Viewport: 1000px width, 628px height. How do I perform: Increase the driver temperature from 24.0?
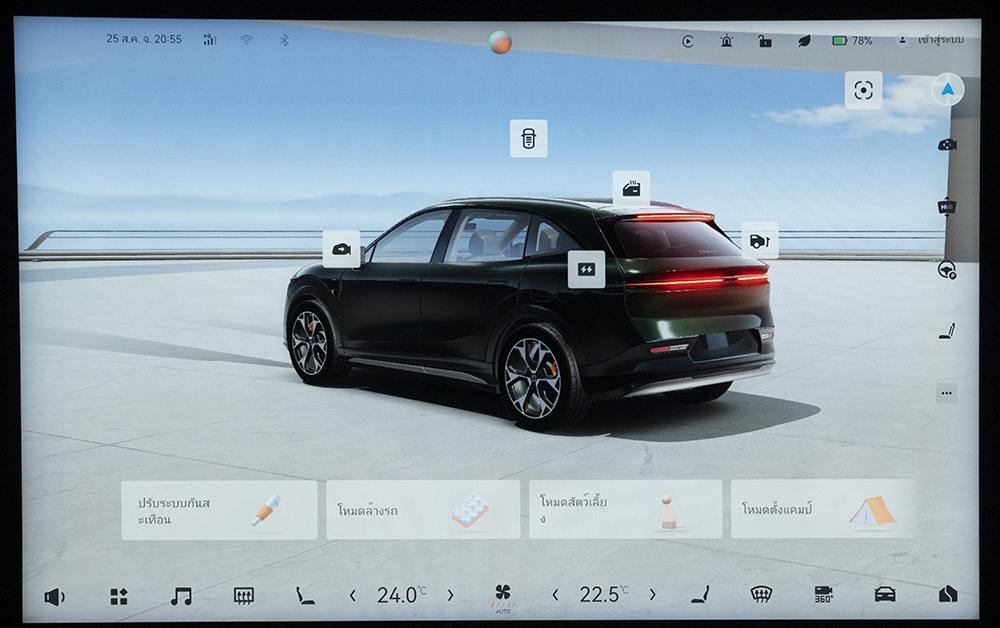[450, 595]
